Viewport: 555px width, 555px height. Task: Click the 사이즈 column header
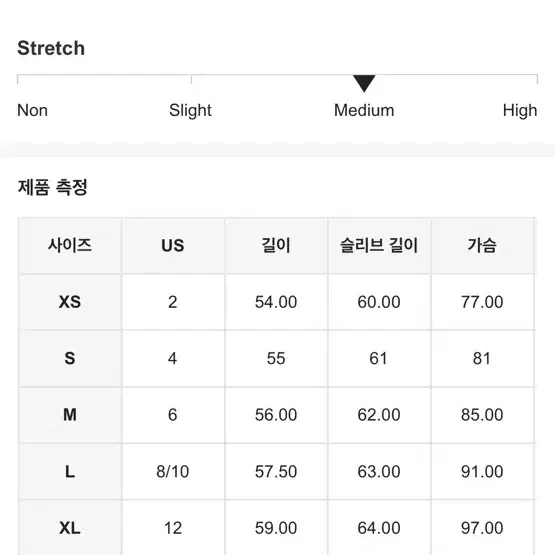pos(70,246)
